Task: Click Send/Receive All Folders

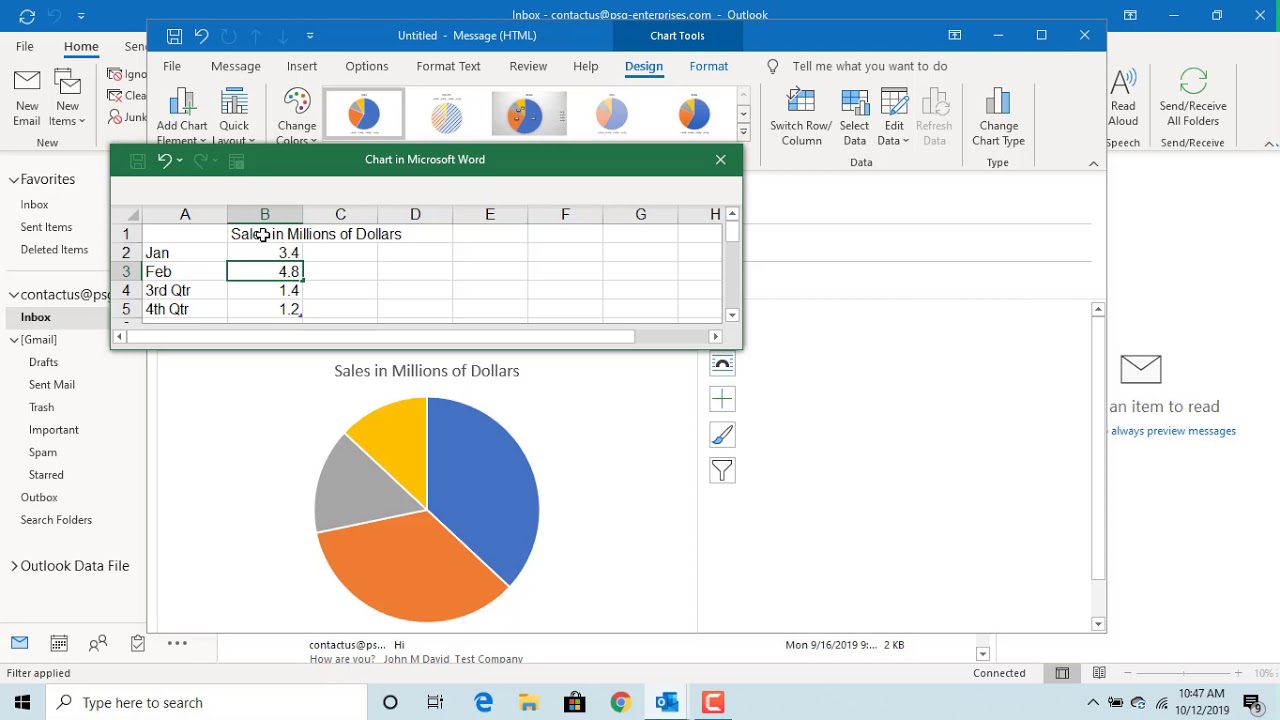Action: tap(1192, 98)
